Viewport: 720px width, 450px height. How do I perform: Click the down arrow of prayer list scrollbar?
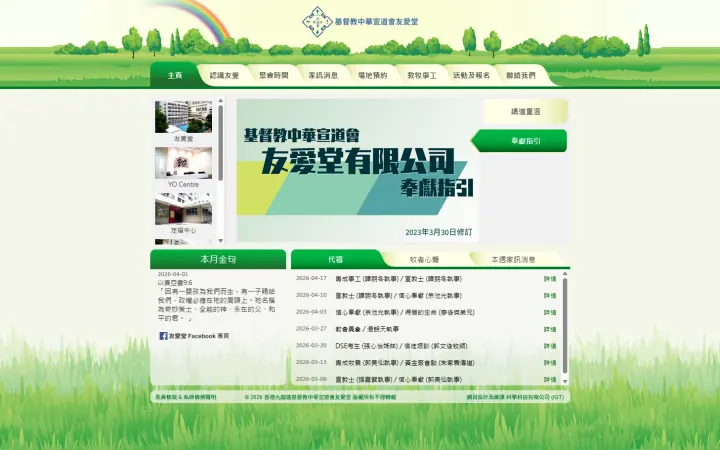coord(565,381)
